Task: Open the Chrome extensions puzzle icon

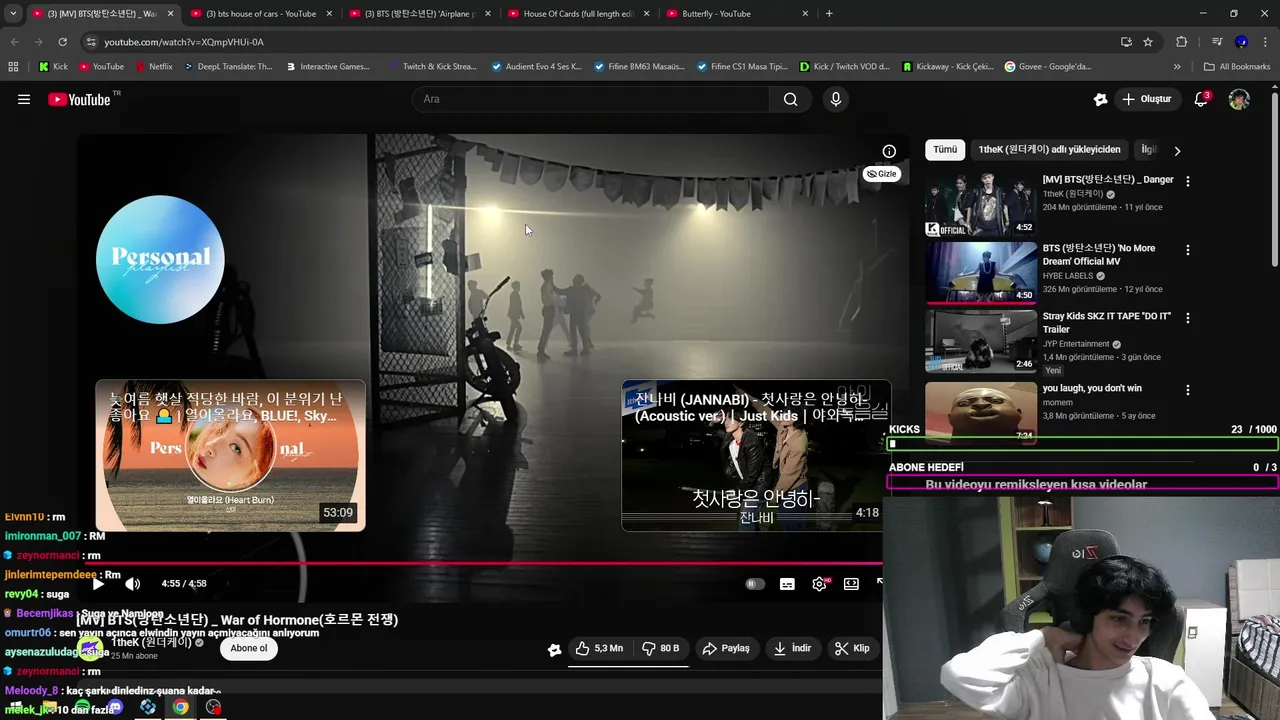Action: (x=1181, y=42)
